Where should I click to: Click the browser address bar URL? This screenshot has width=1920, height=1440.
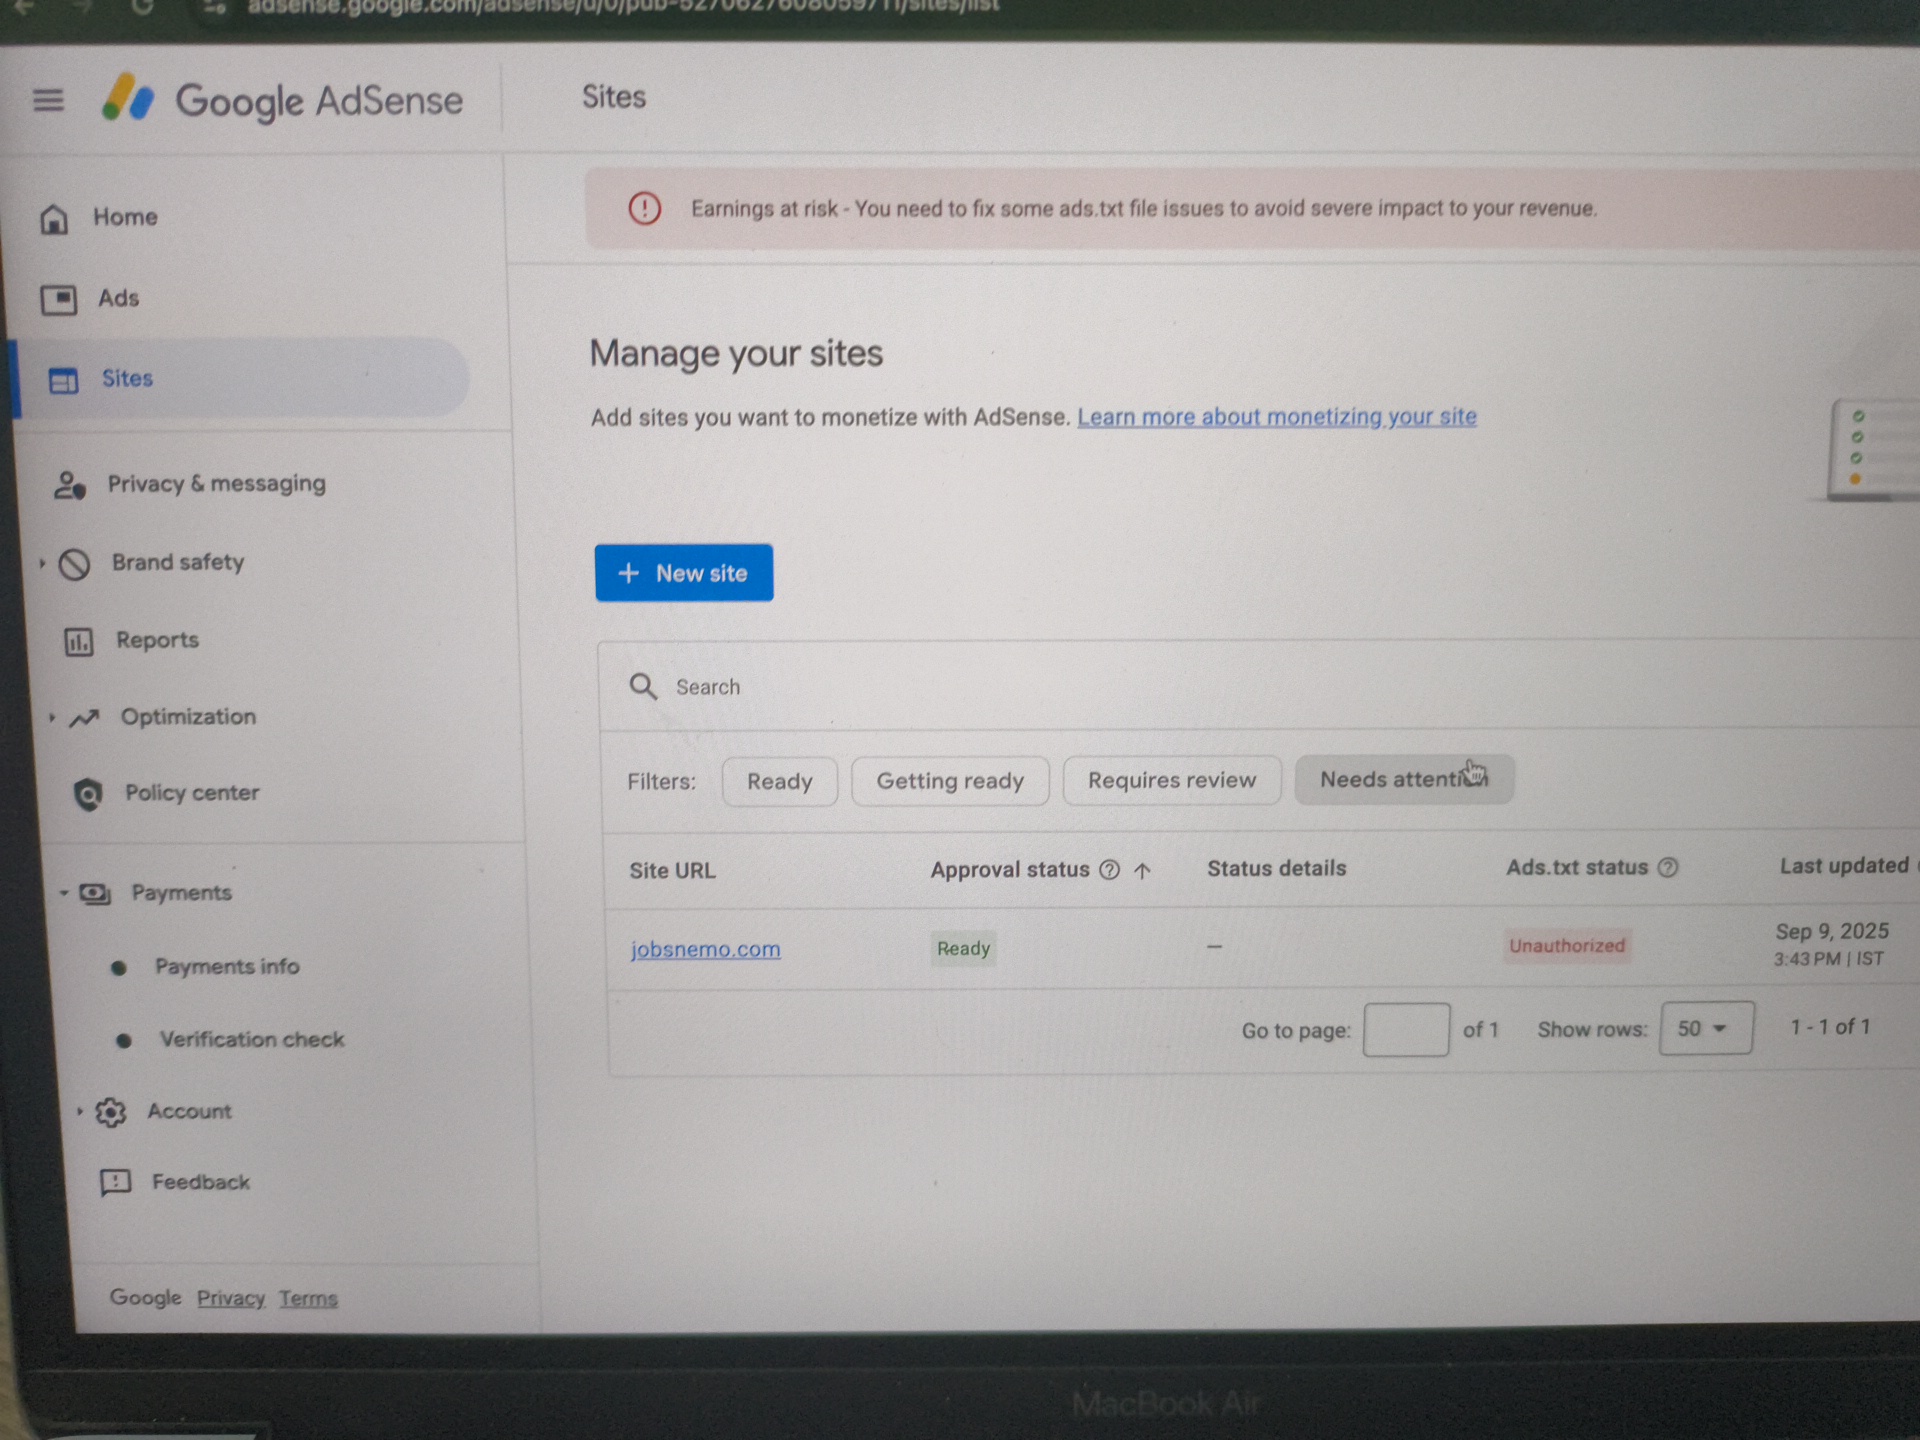[623, 6]
